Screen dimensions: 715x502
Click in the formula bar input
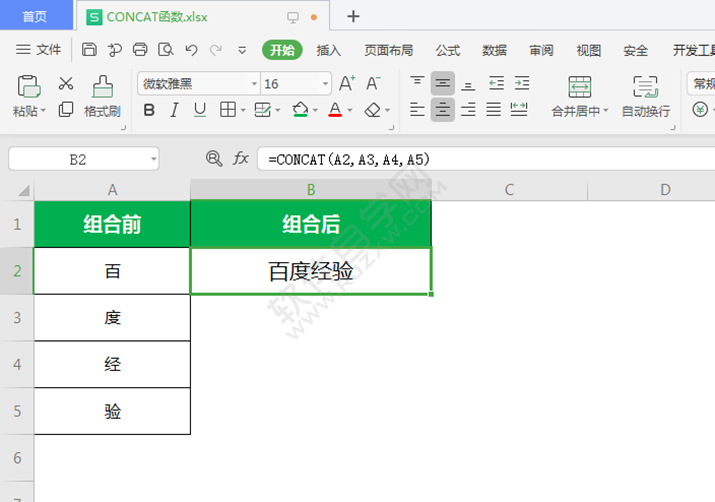pos(486,159)
